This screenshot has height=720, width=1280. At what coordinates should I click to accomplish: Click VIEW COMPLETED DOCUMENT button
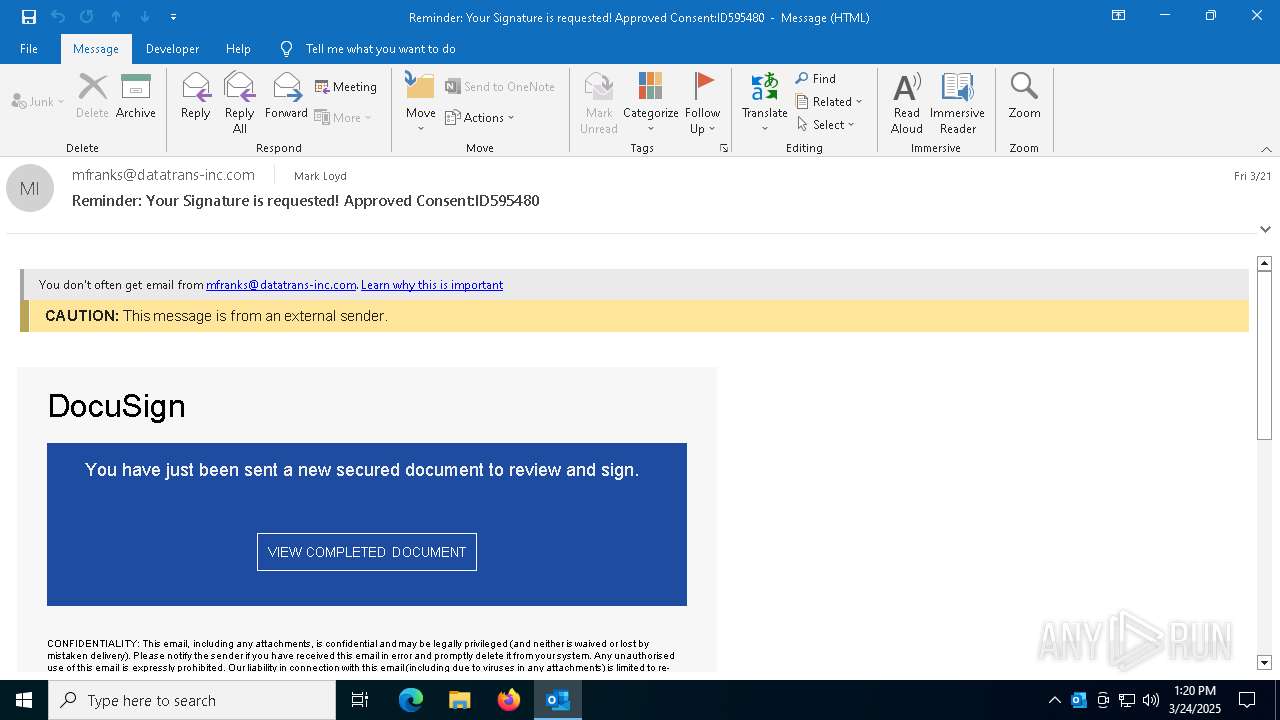point(367,552)
